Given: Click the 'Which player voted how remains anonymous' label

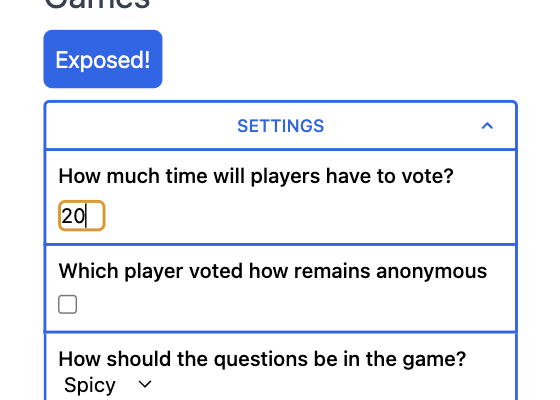Looking at the screenshot, I should (x=272, y=271).
